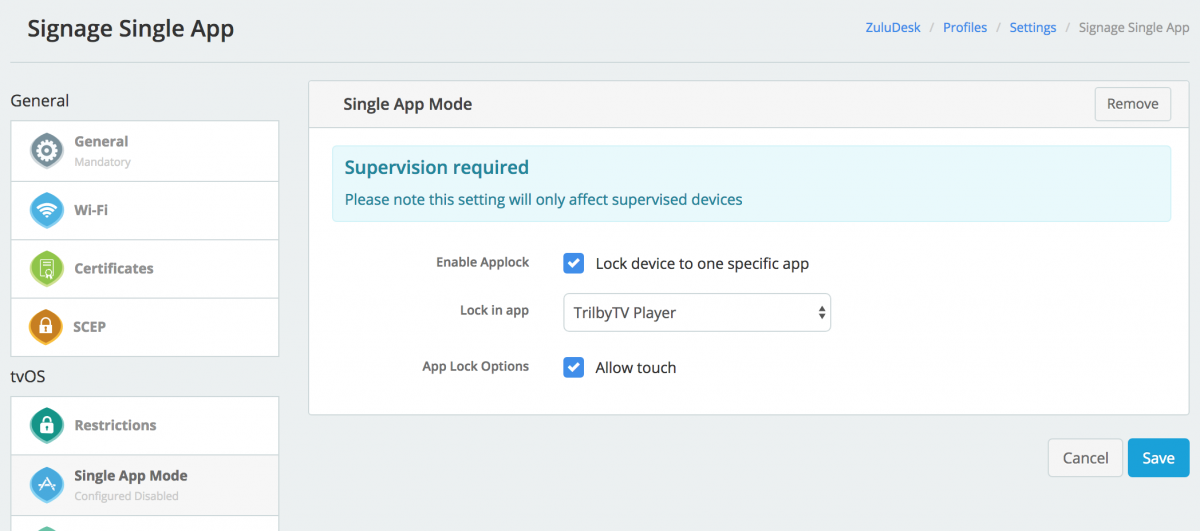1200x531 pixels.
Task: Click the Cancel button
Action: tap(1085, 458)
